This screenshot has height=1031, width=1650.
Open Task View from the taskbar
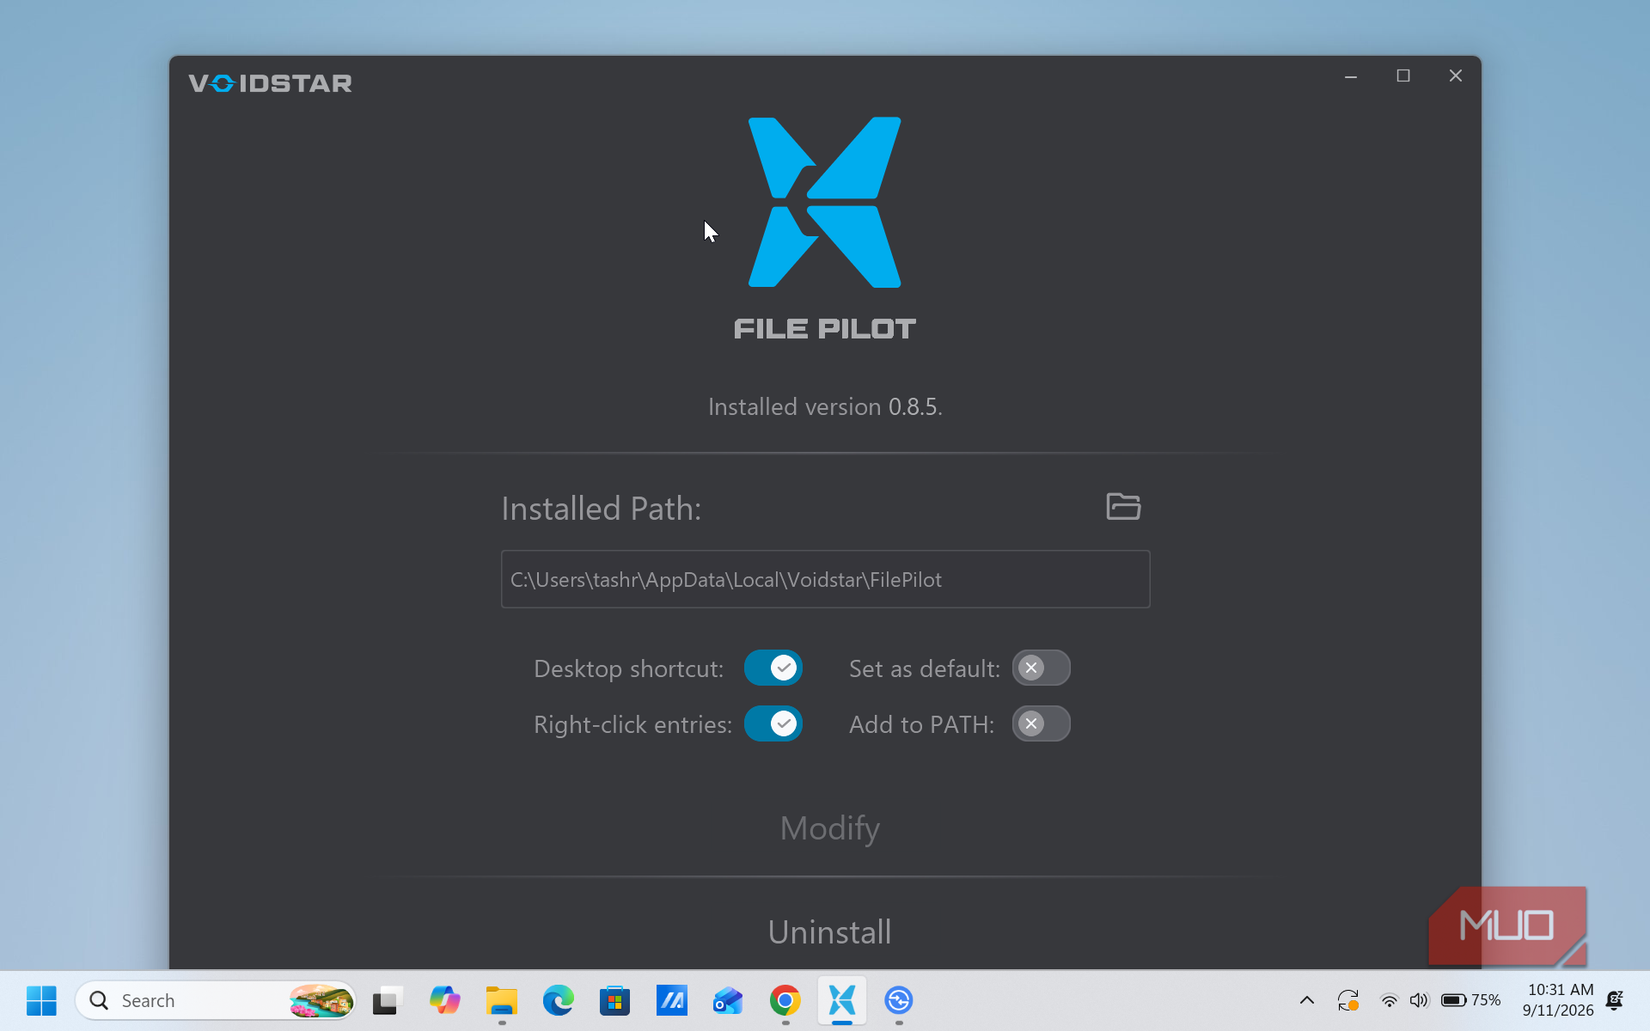coord(387,1000)
